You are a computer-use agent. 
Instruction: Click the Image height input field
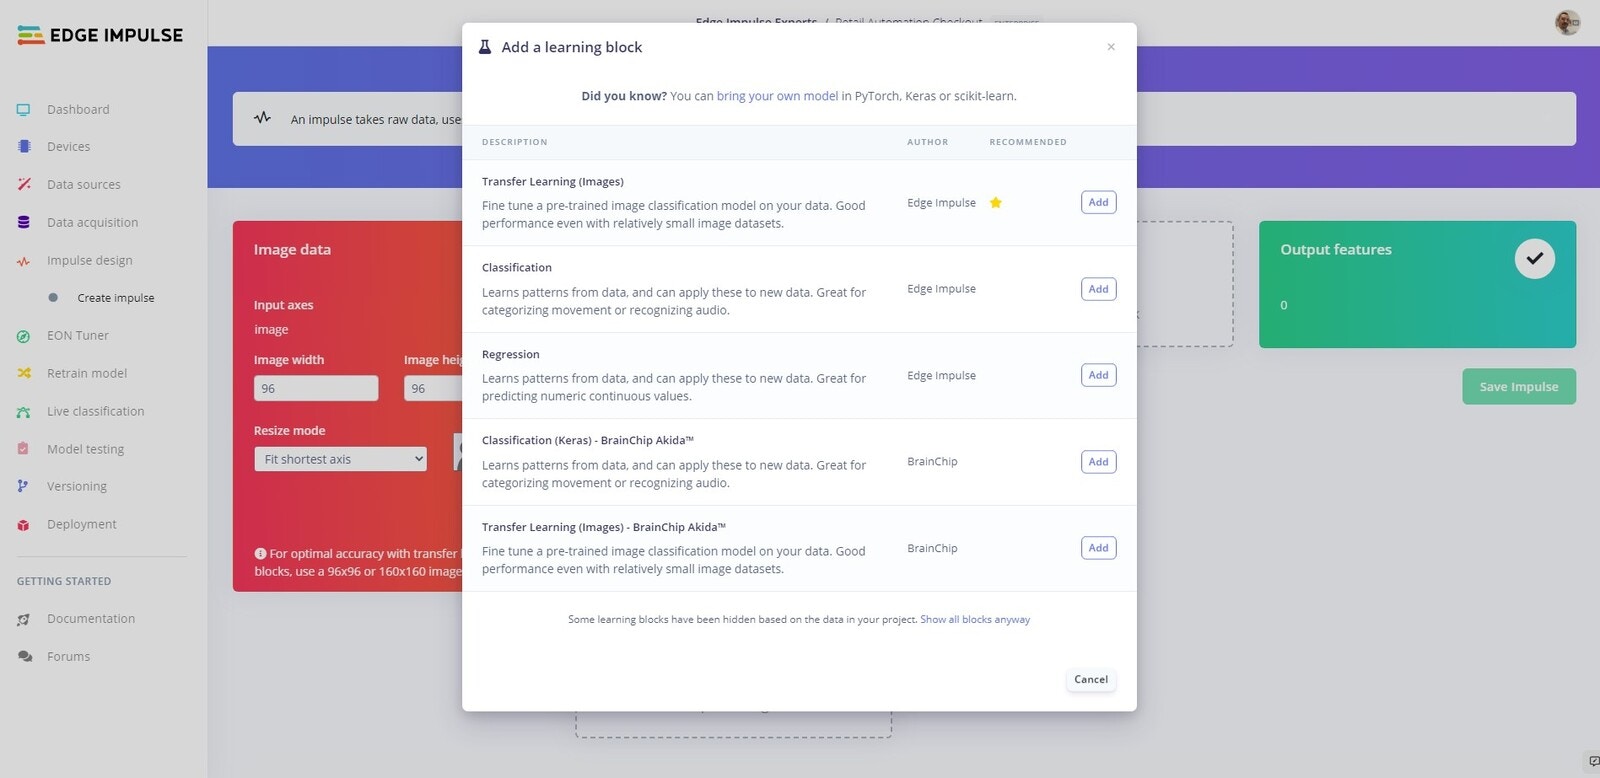pos(433,388)
